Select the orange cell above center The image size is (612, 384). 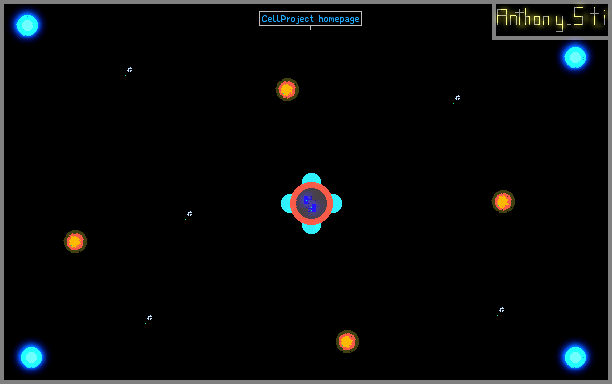(x=287, y=90)
